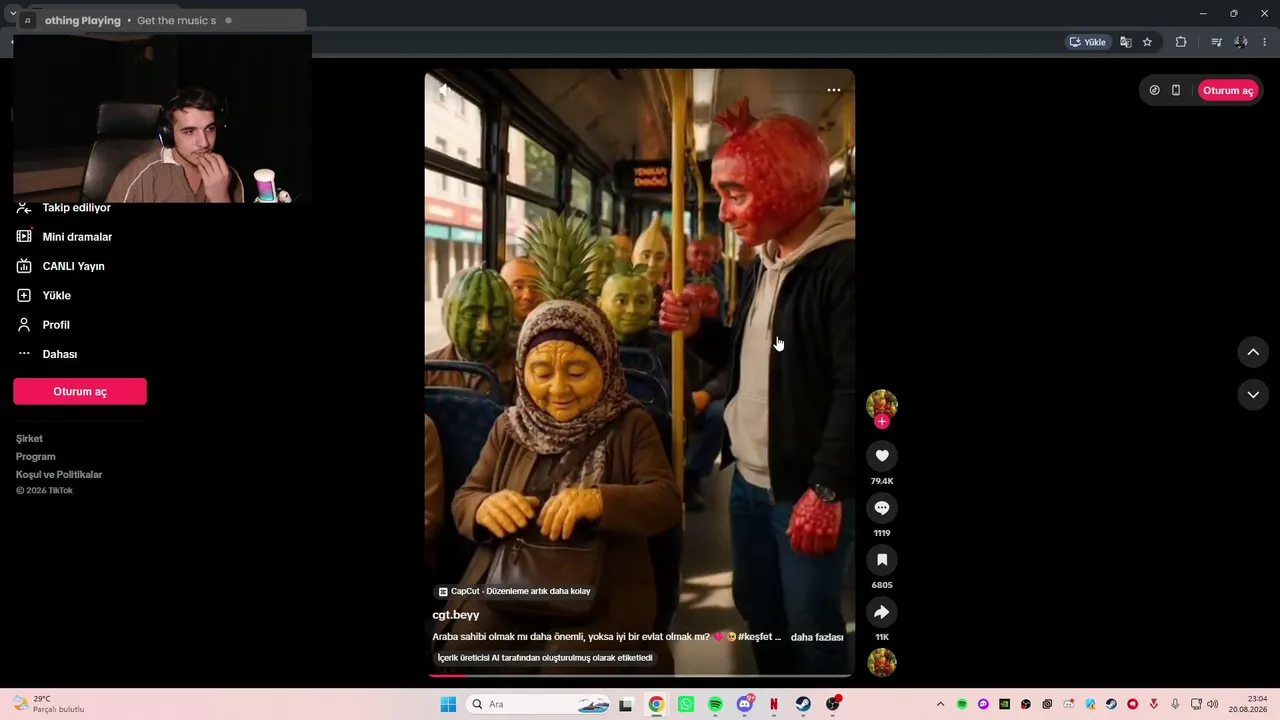Click the plus-square icon beside Yükle

coord(24,296)
